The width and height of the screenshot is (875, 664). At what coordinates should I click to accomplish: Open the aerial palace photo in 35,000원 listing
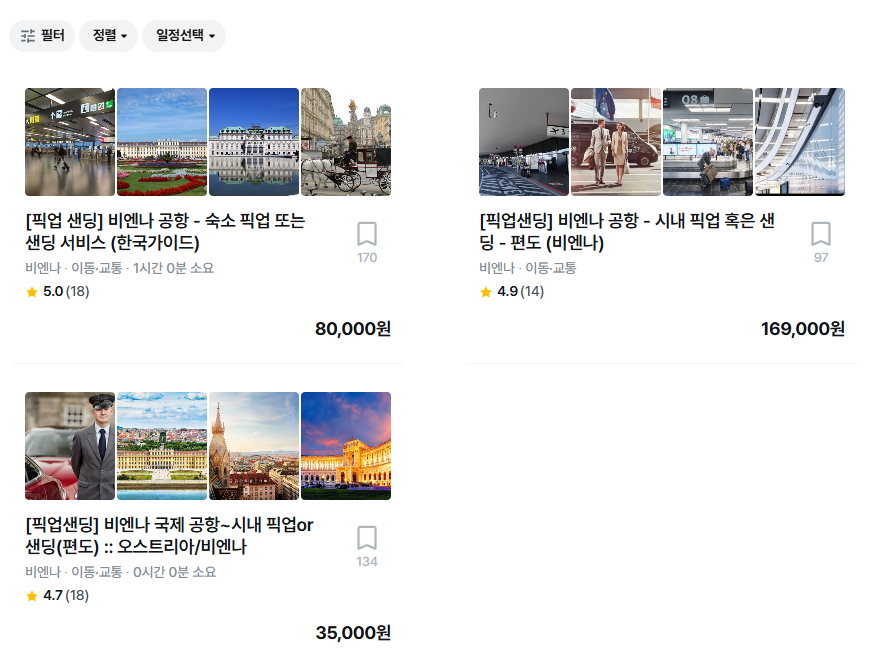pos(162,446)
